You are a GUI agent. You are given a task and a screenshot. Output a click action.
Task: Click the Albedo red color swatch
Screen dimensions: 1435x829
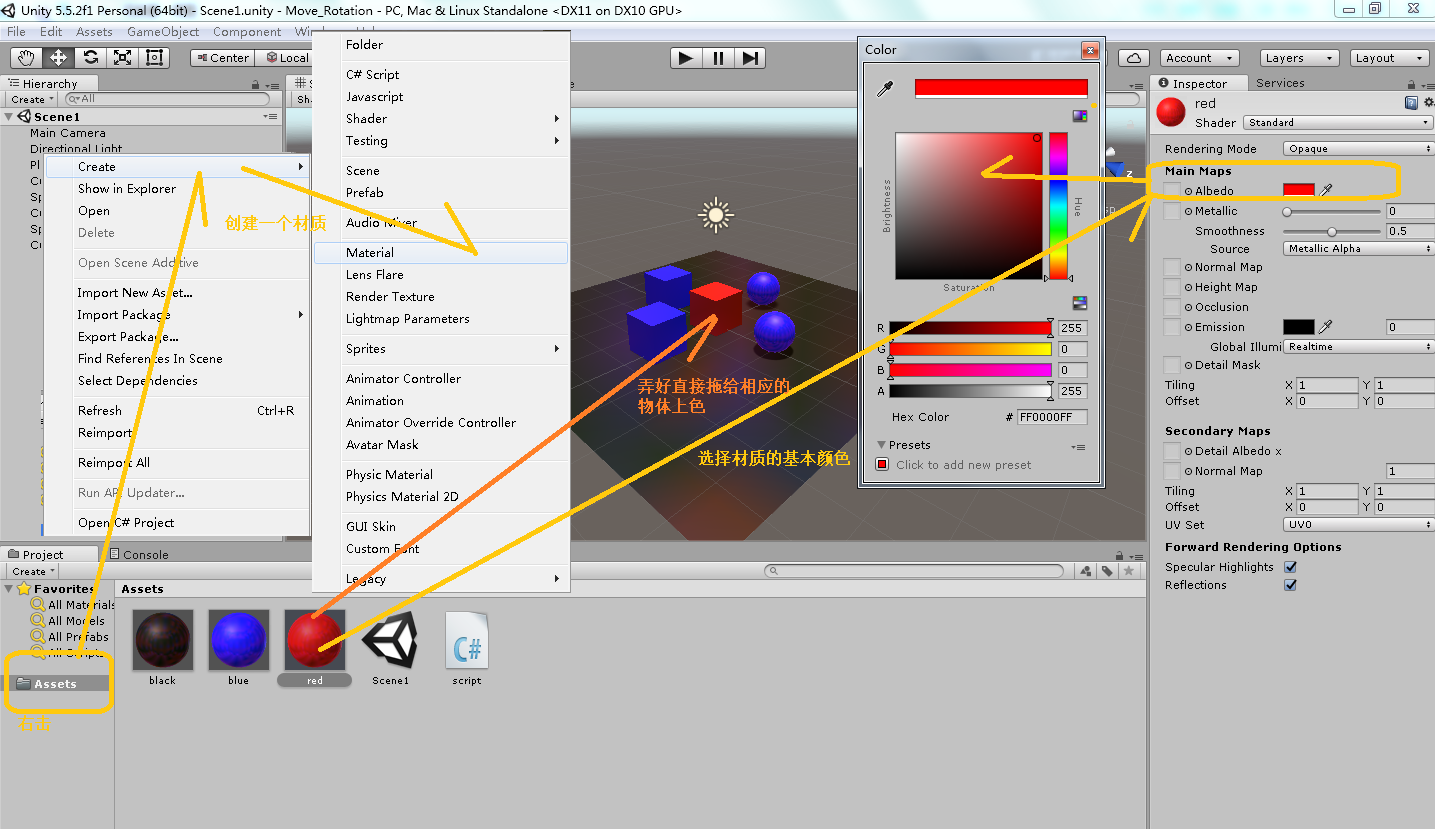[x=1298, y=190]
